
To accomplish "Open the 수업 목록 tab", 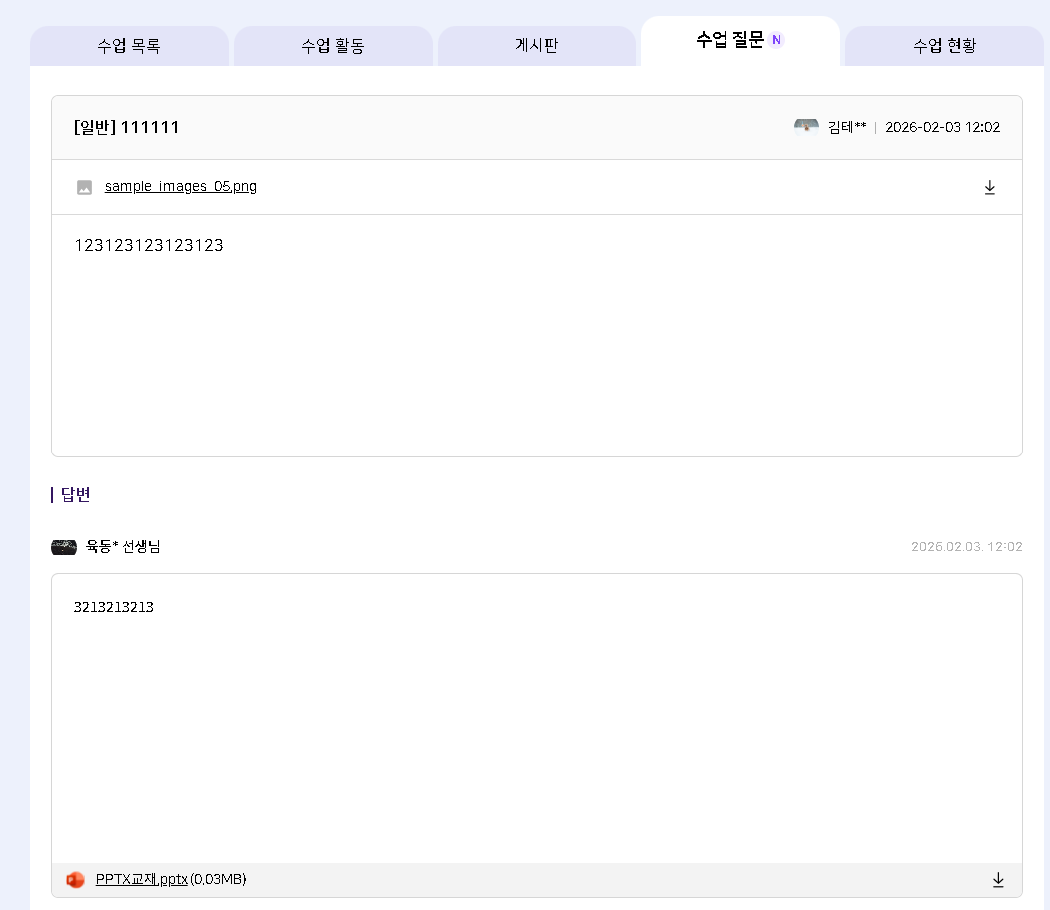I will pos(129,46).
